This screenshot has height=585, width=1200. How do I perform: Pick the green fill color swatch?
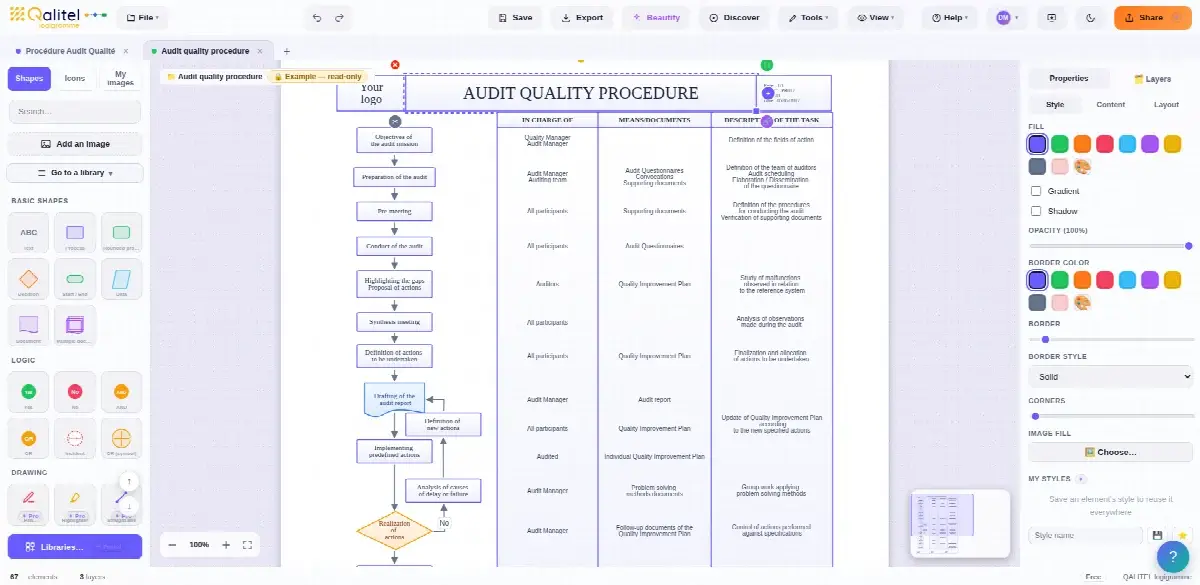tap(1060, 144)
